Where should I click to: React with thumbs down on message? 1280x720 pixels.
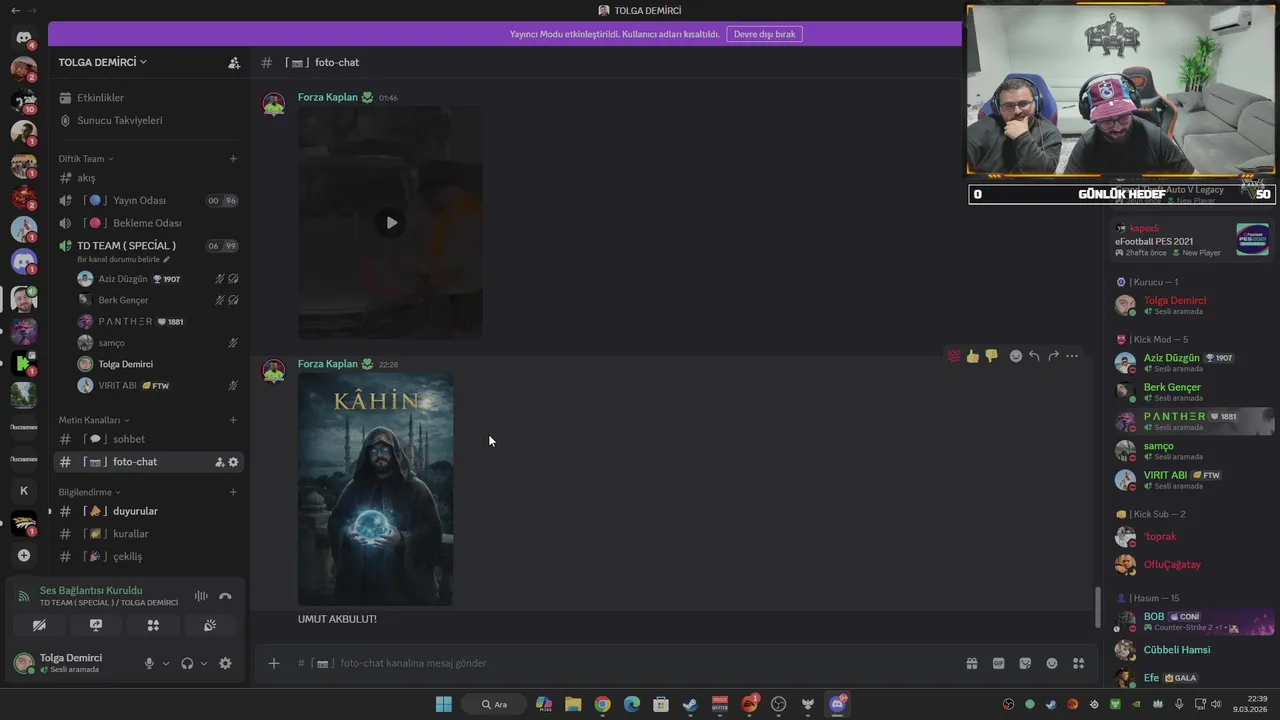(991, 356)
